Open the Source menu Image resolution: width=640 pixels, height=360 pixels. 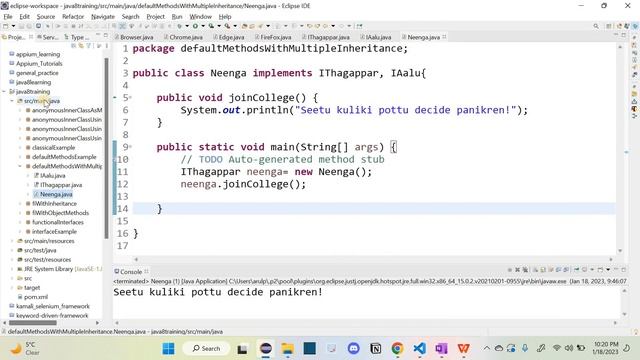pyautogui.click(x=46, y=17)
